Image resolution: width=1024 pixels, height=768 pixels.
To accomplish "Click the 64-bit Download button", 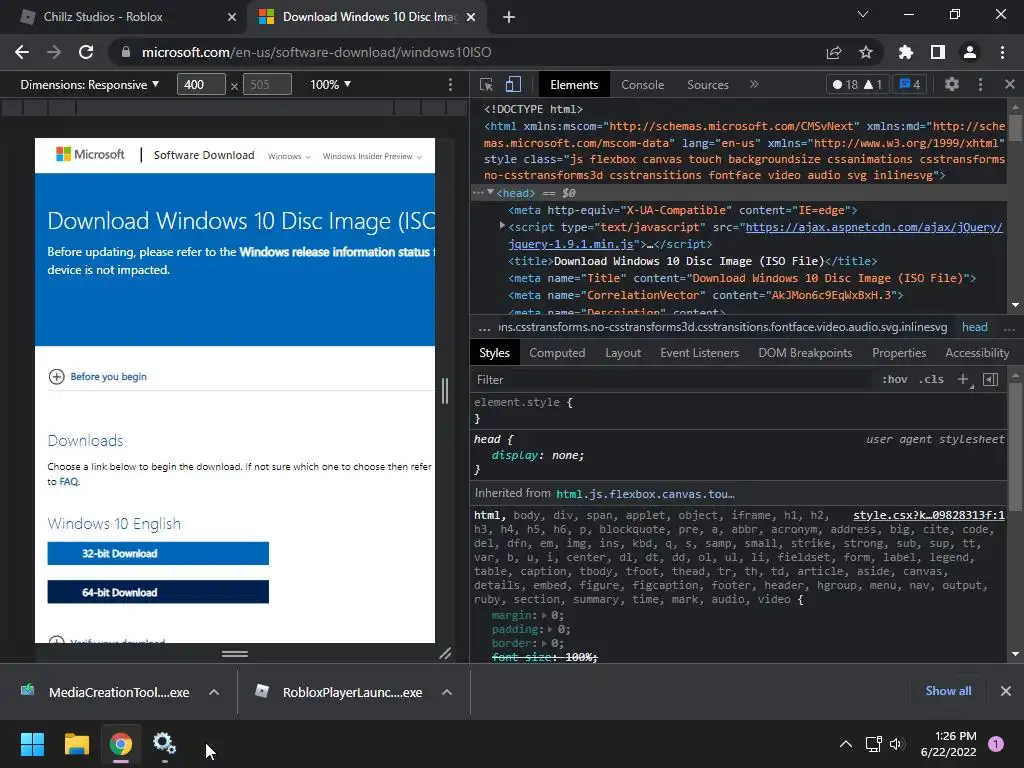I will point(158,592).
